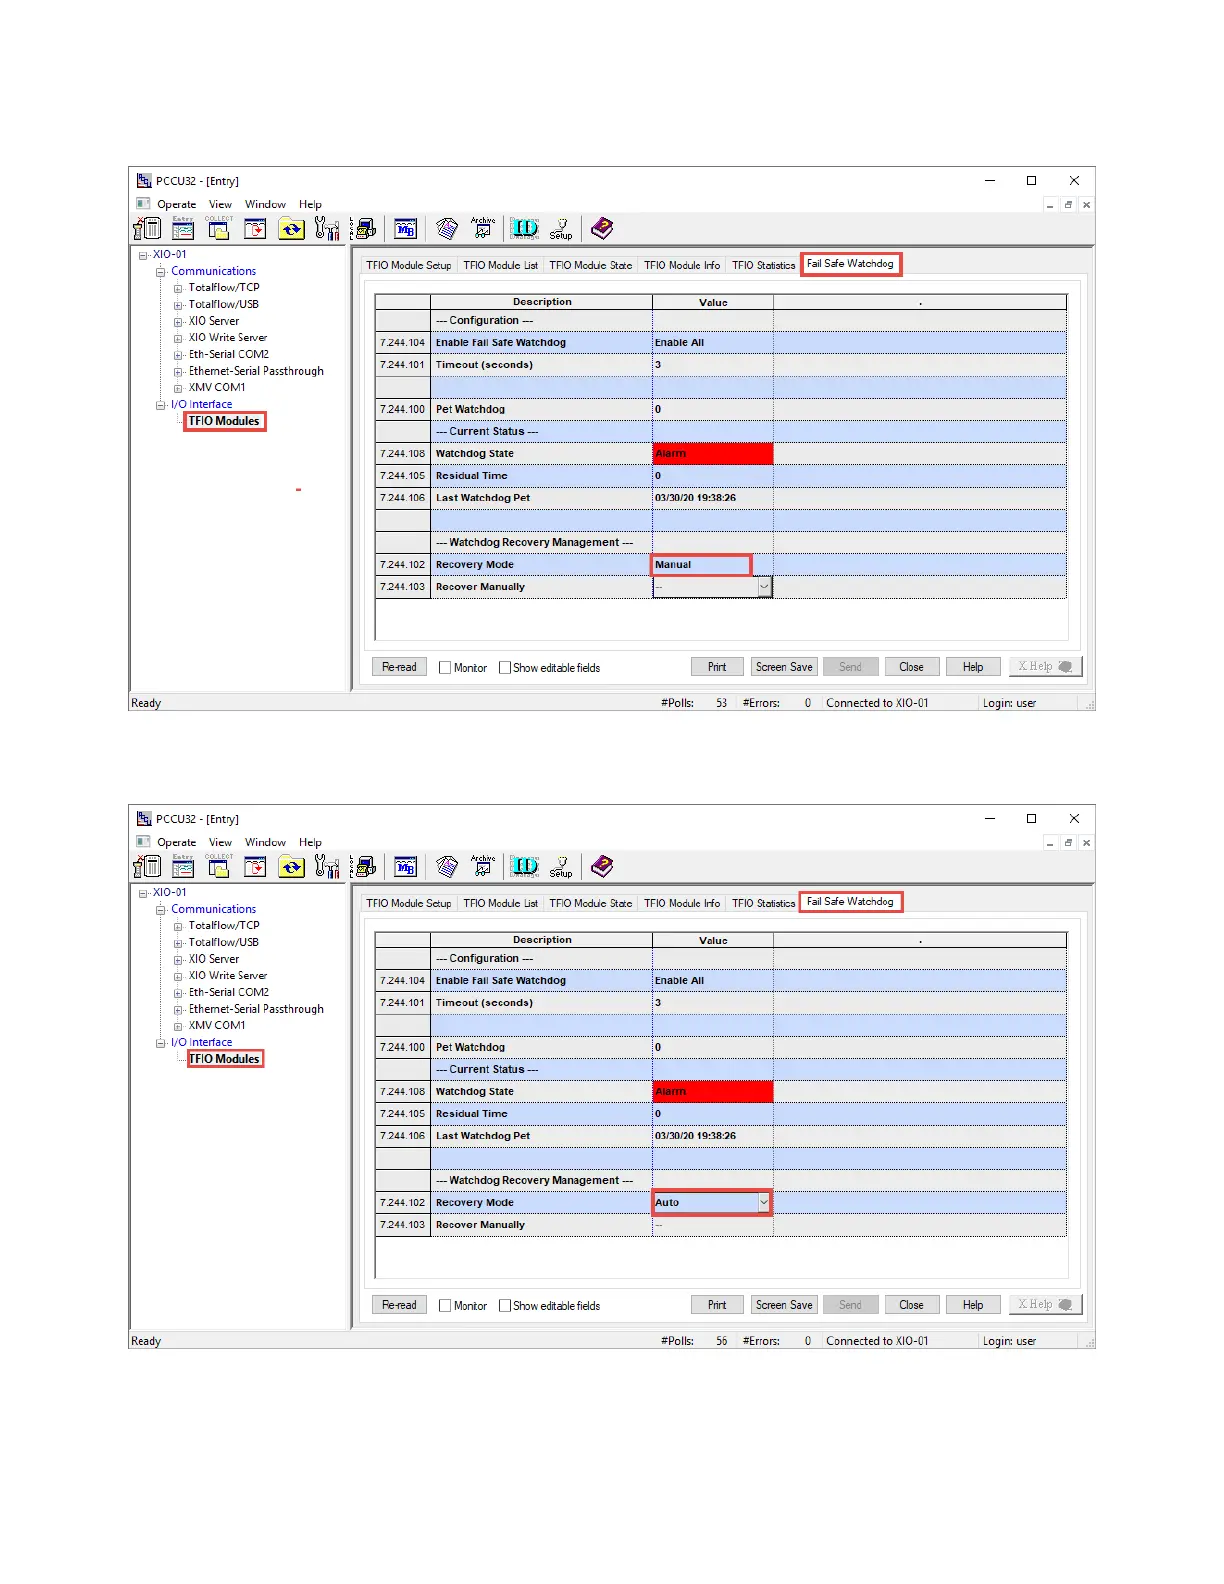The height and width of the screenshot is (1584, 1224).
Task: Open the Archive icon in the upper window toolbar
Action: [x=483, y=229]
